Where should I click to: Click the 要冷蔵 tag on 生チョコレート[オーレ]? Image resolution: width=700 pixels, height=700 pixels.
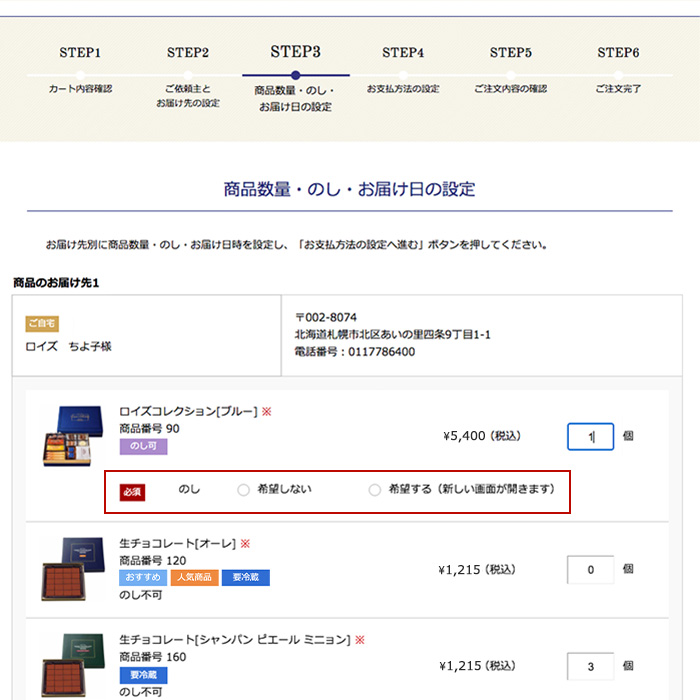point(246,577)
